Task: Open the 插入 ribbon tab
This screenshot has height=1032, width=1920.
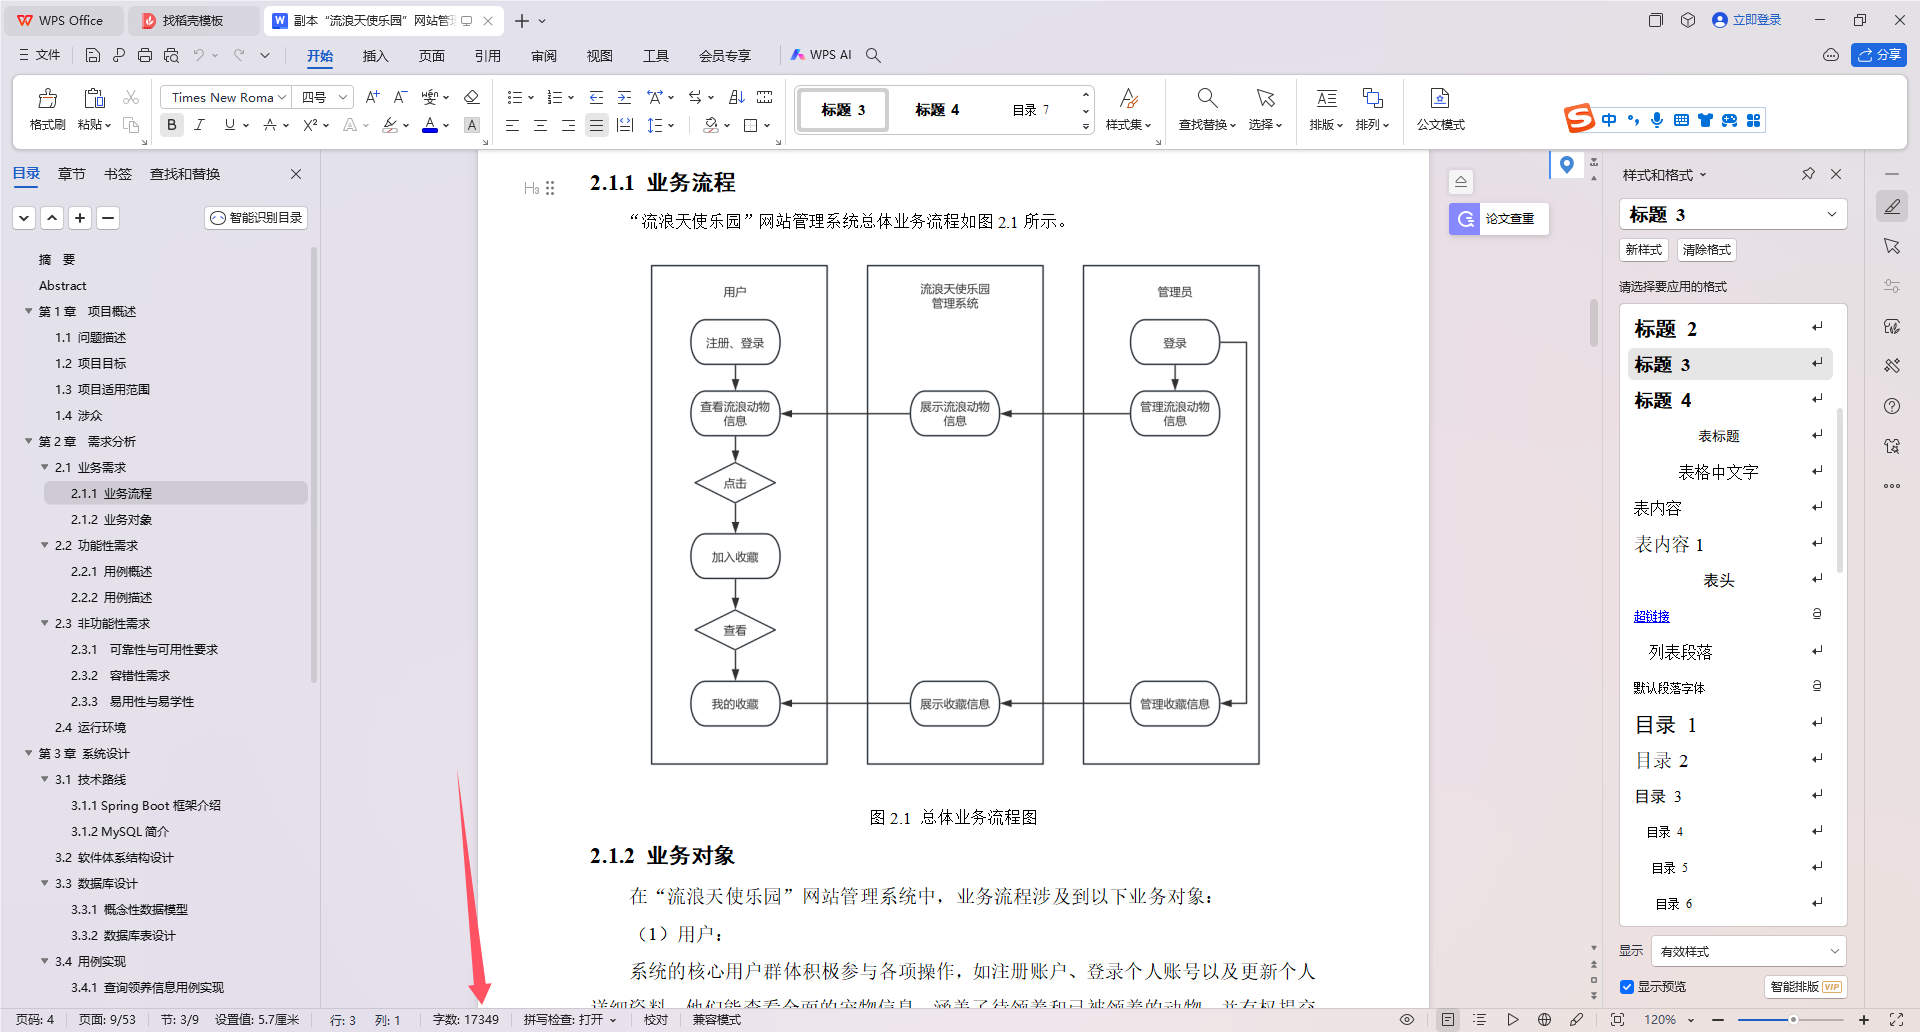Action: click(x=375, y=56)
